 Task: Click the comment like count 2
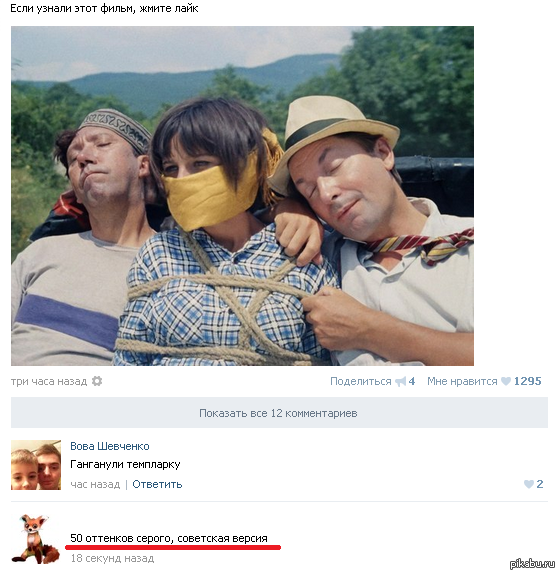pyautogui.click(x=539, y=484)
